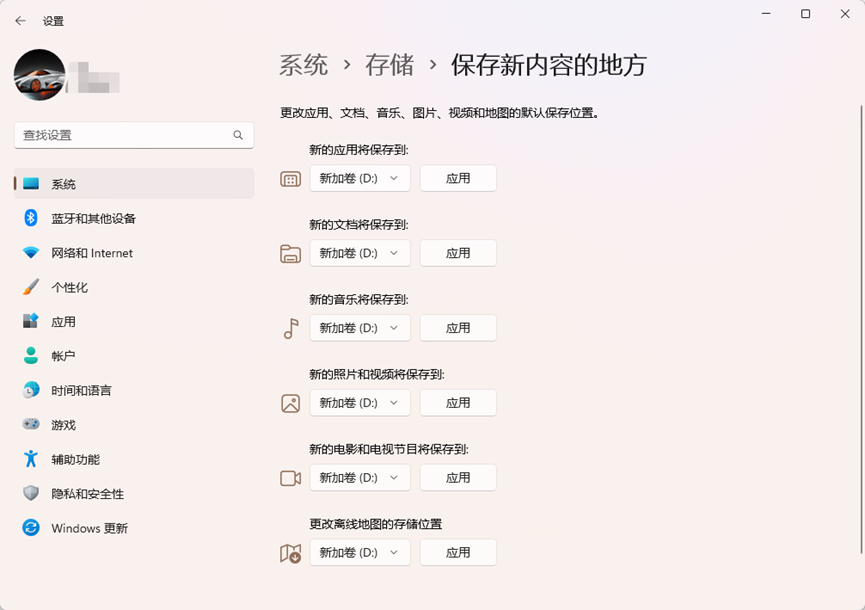Viewport: 865px width, 610px height.
Task: Open the offline maps storage location dropdown
Action: [x=360, y=552]
